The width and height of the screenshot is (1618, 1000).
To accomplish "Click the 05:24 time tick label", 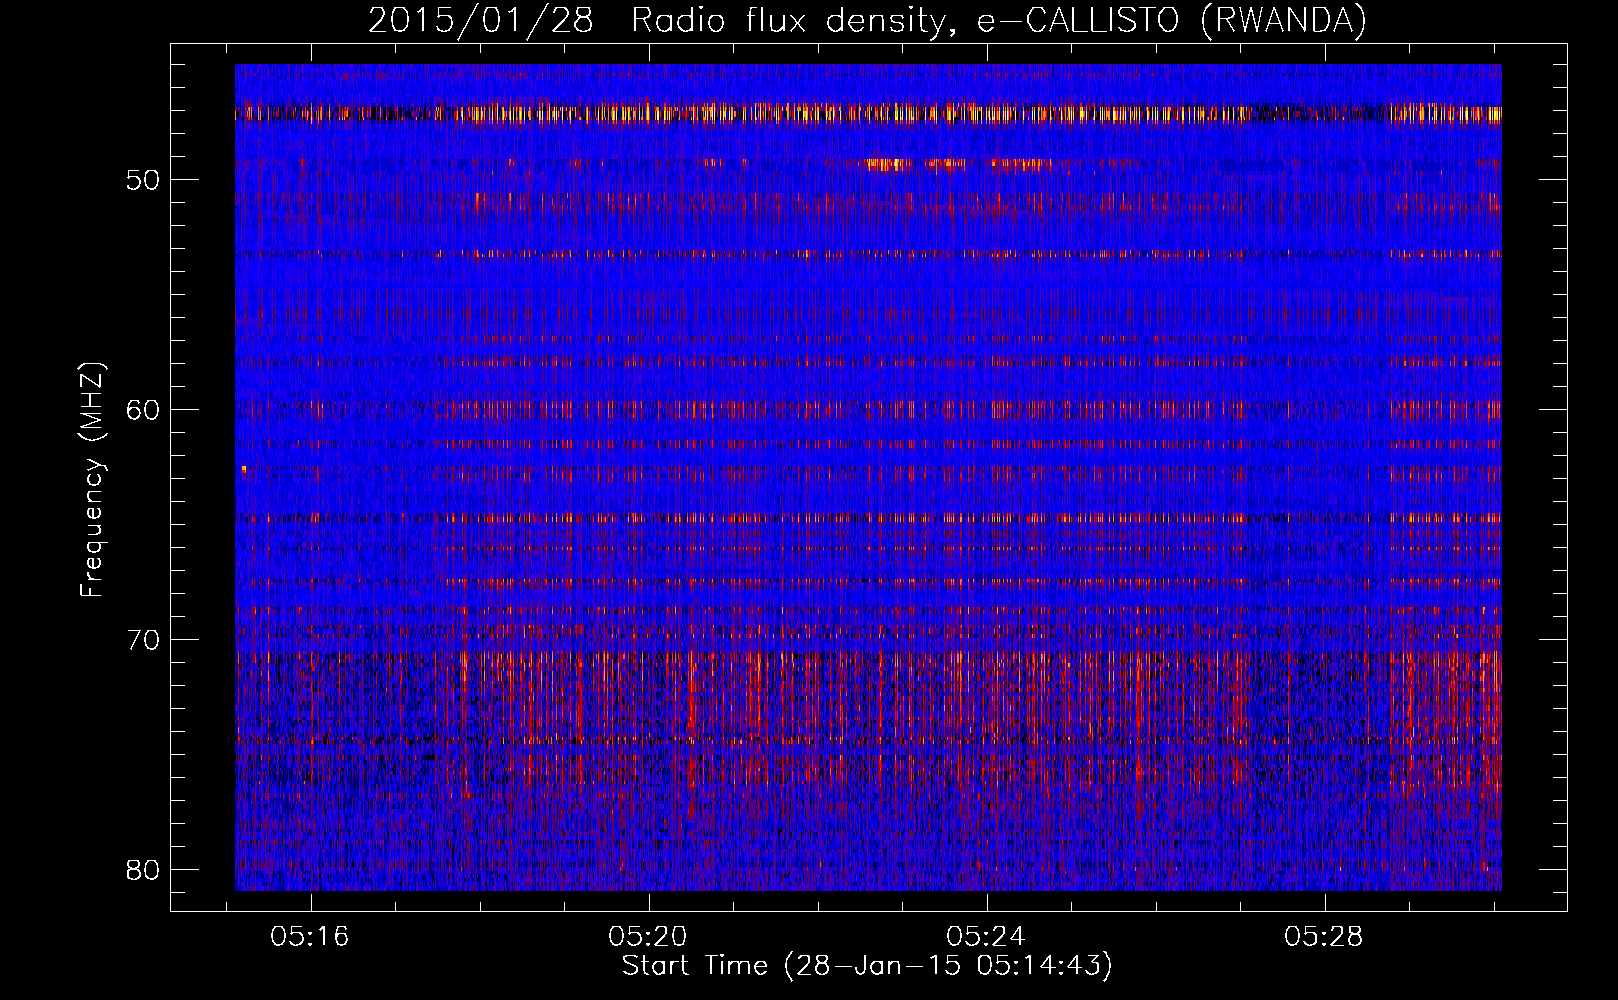I will coord(986,937).
